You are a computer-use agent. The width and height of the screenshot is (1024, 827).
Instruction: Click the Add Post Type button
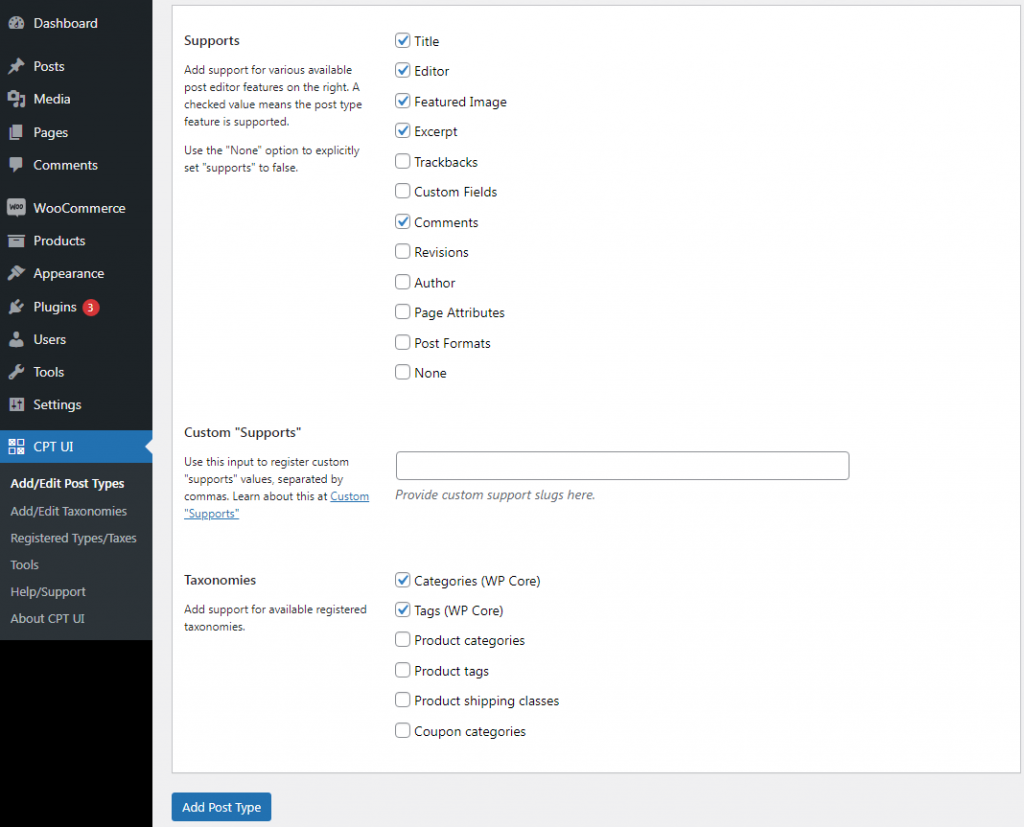221,806
